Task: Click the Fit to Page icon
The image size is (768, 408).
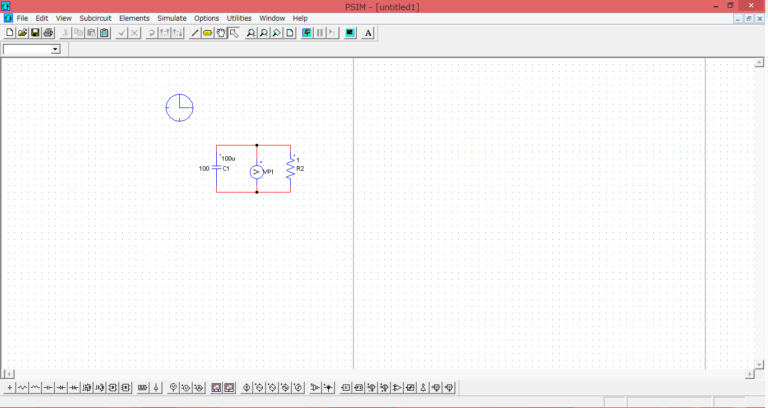Action: click(290, 33)
